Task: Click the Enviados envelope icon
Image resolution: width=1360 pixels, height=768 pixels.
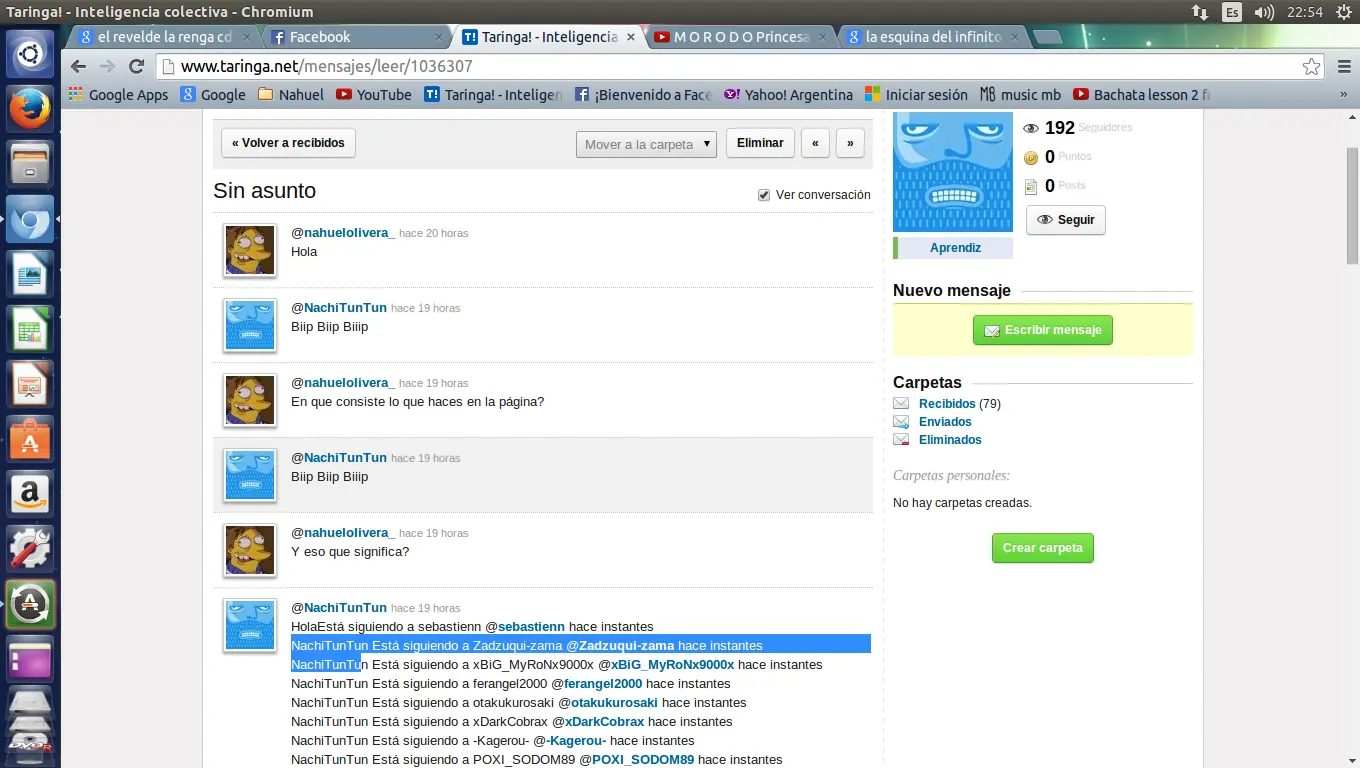Action: point(901,421)
